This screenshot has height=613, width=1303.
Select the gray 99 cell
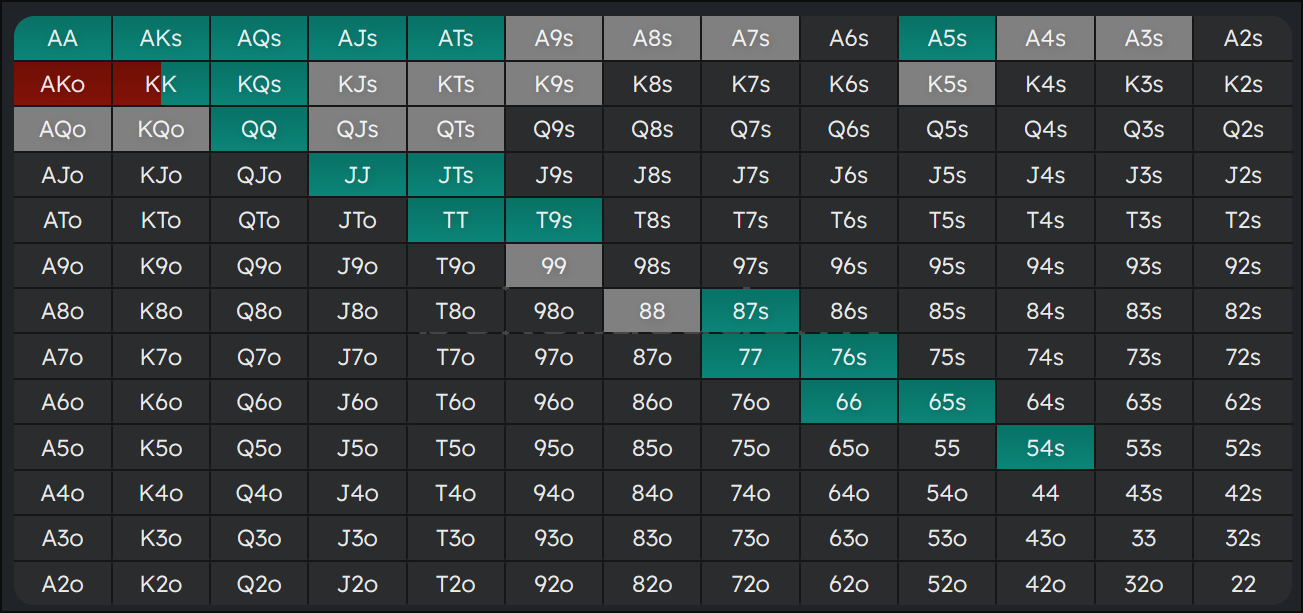coord(554,267)
